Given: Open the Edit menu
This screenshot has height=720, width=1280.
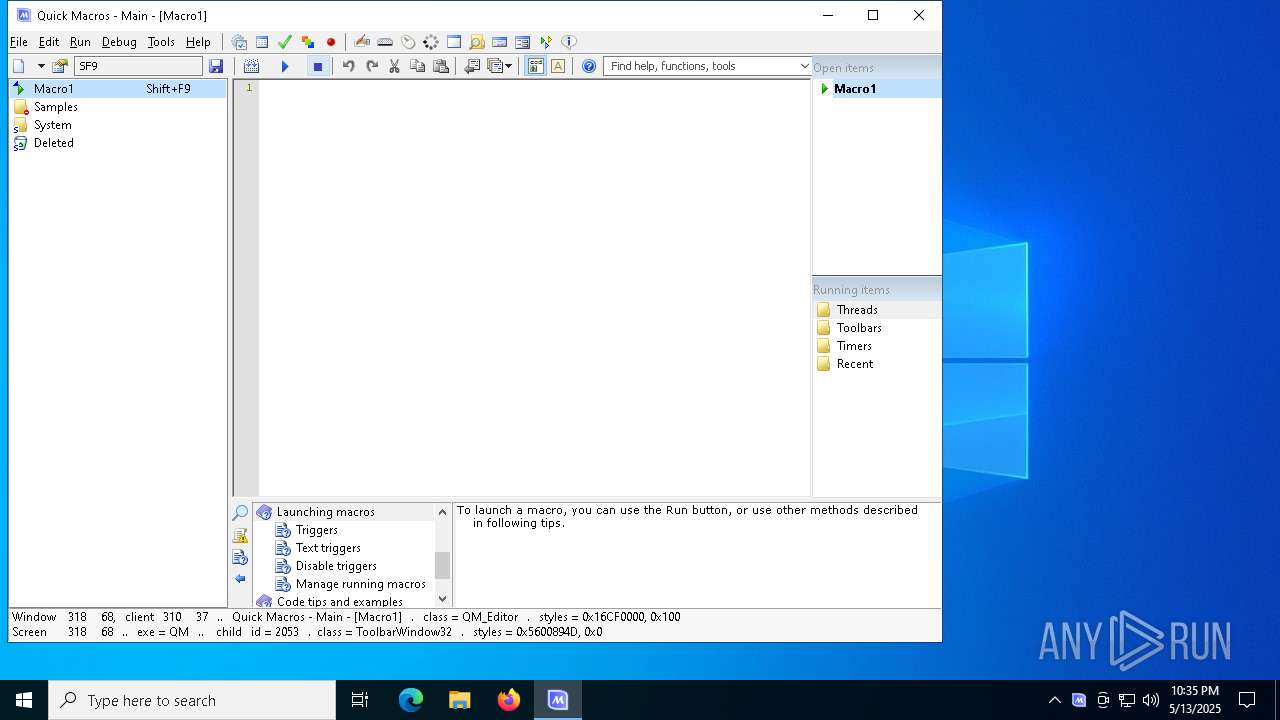Looking at the screenshot, I should pos(49,42).
